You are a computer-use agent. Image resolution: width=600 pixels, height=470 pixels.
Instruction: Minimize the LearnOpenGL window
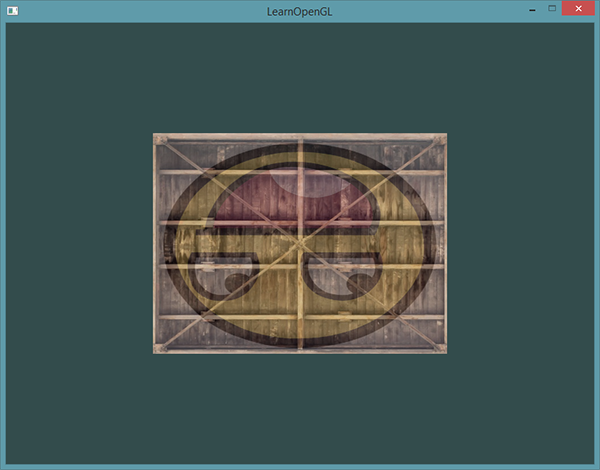click(x=529, y=9)
